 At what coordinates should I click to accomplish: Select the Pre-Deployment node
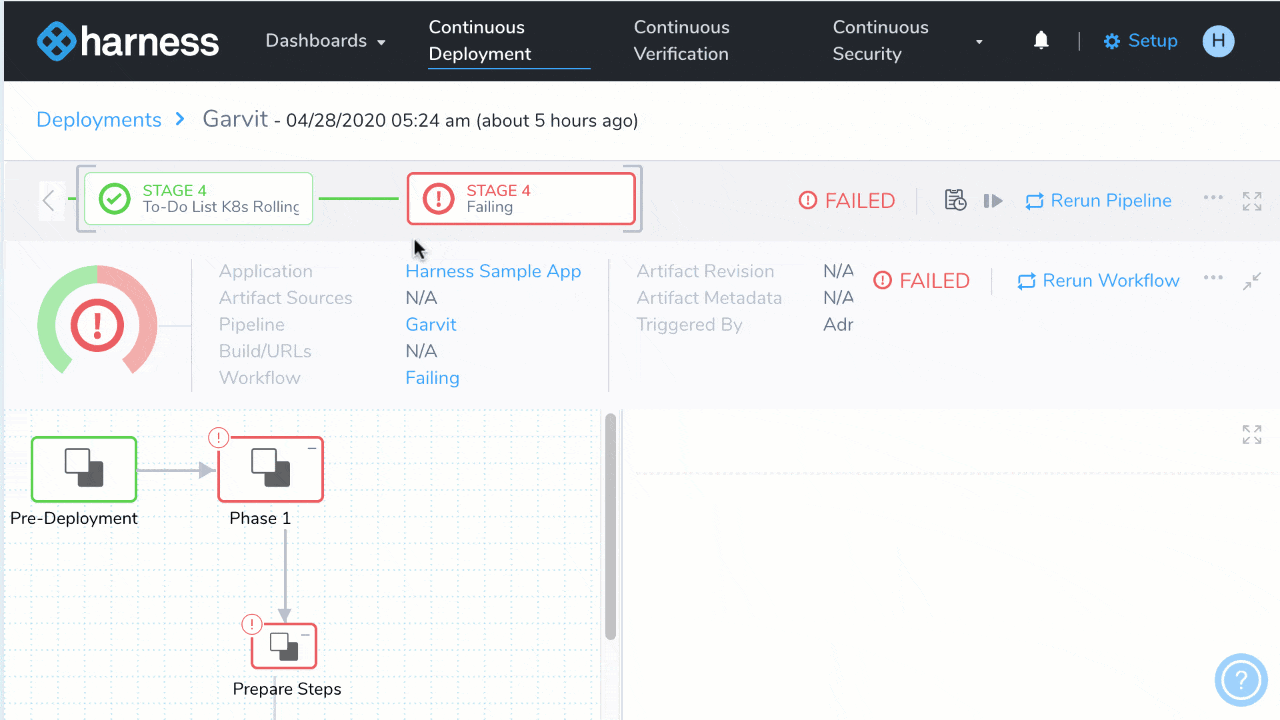(x=84, y=469)
